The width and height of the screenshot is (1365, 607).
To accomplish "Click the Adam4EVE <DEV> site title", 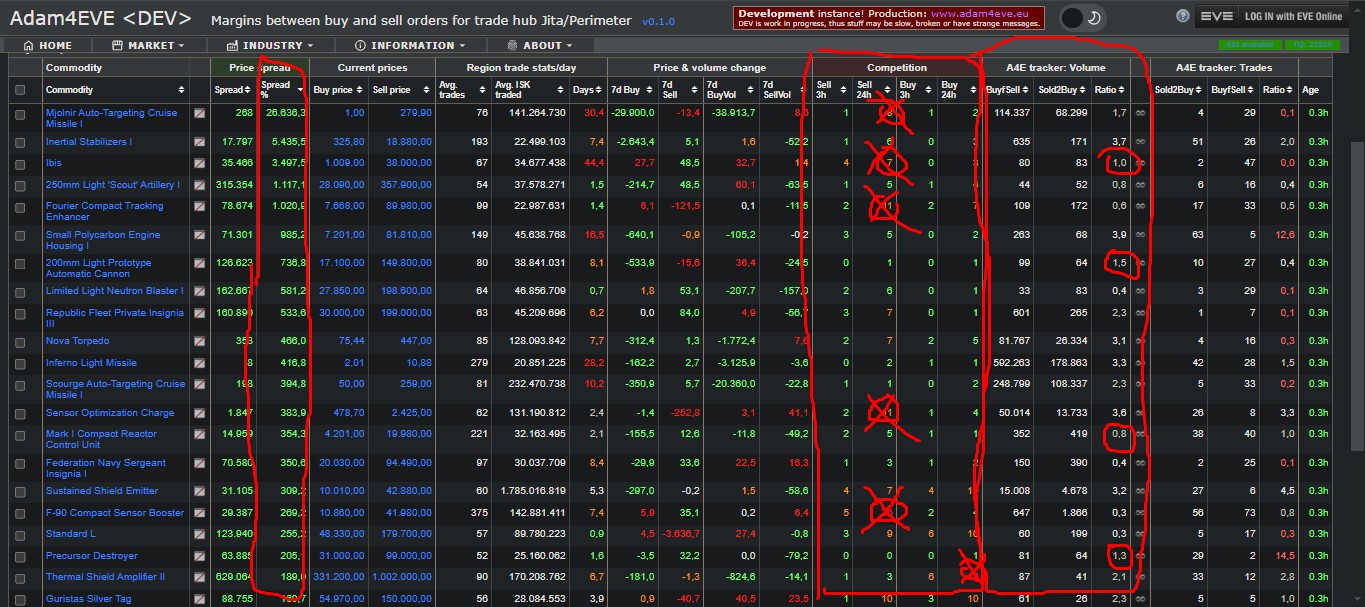I will [x=102, y=19].
